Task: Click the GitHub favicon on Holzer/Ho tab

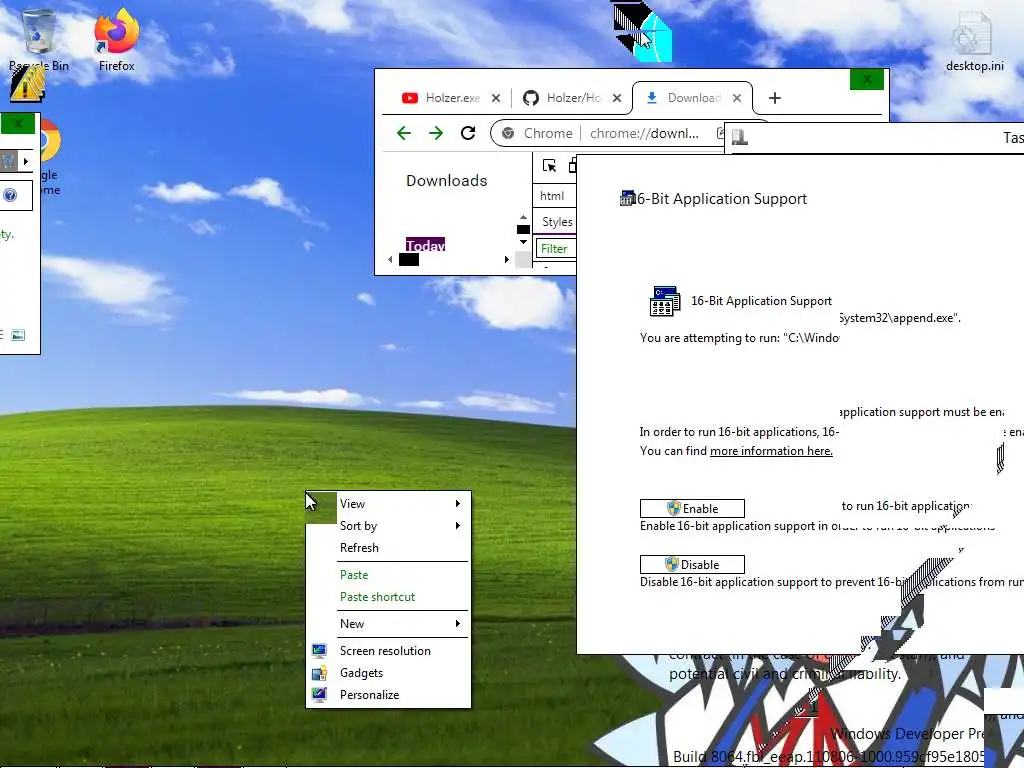Action: click(x=530, y=98)
